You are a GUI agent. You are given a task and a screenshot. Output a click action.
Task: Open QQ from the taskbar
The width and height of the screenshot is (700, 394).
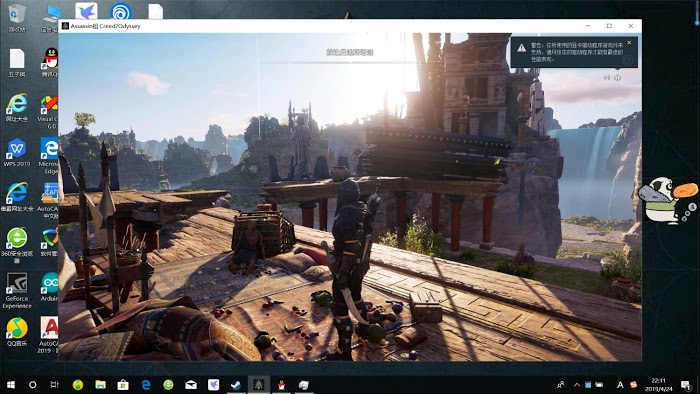(281, 385)
